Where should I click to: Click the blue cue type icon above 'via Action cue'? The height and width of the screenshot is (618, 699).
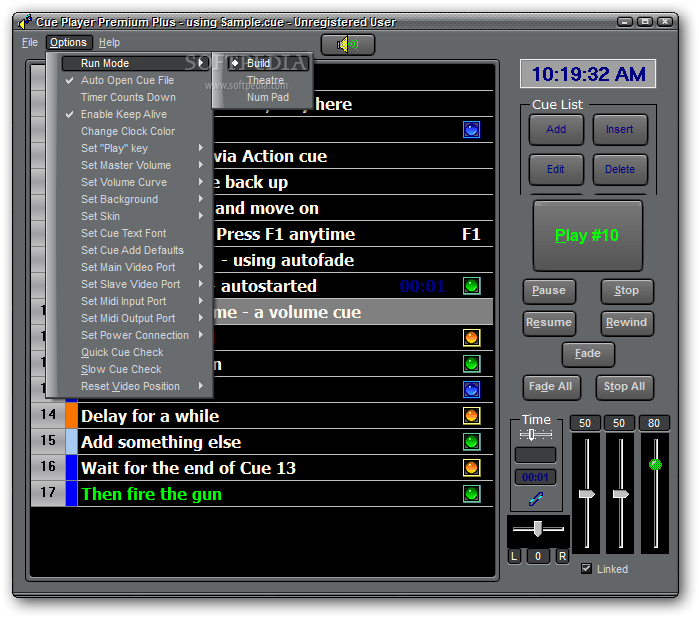471,130
